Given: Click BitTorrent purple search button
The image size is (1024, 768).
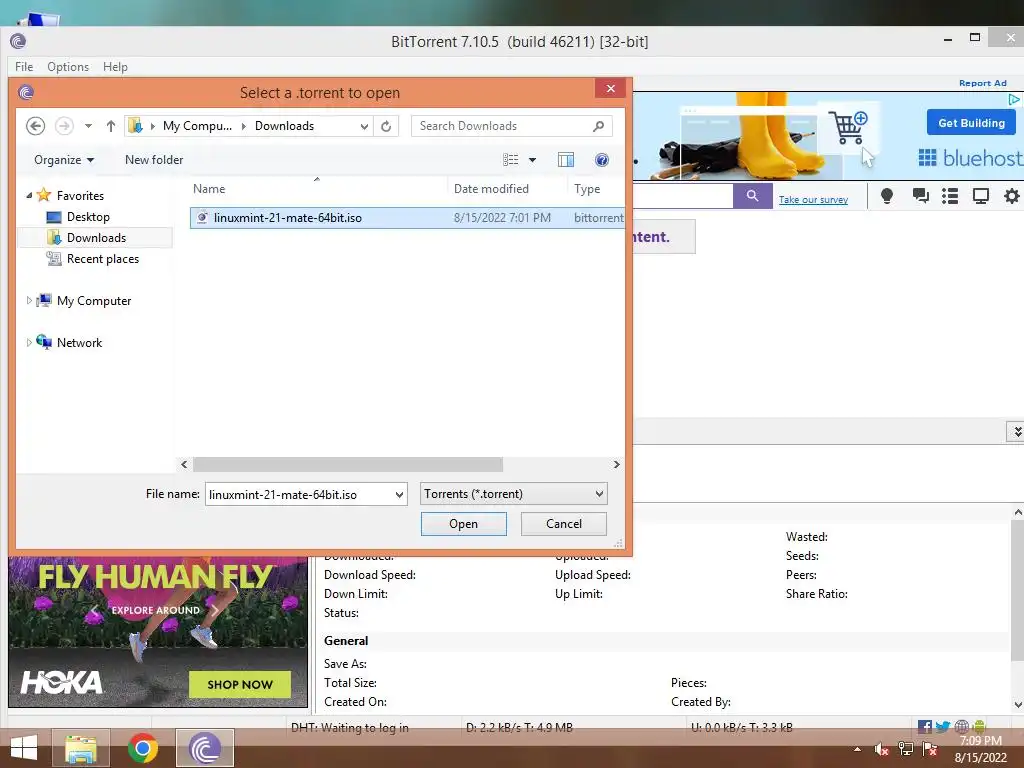Looking at the screenshot, I should 752,196.
